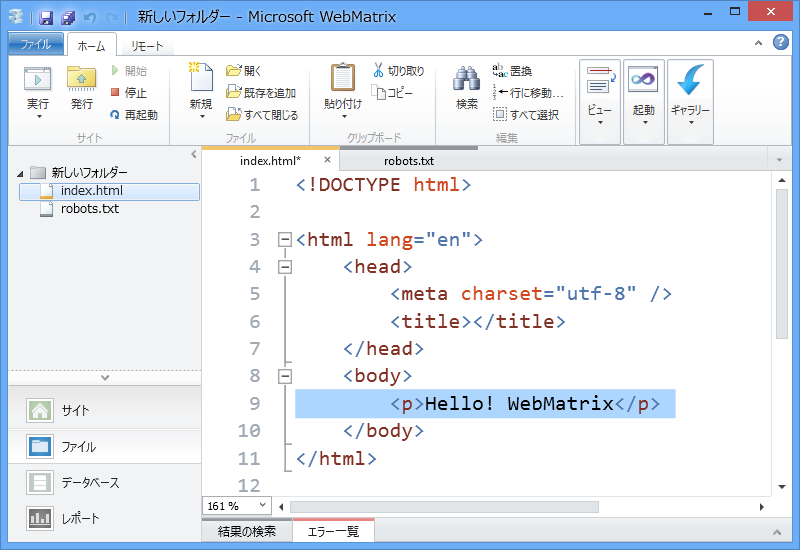Viewport: 800px width, 550px height.
Task: Open the 161 % zoom dropdown
Action: pos(262,505)
